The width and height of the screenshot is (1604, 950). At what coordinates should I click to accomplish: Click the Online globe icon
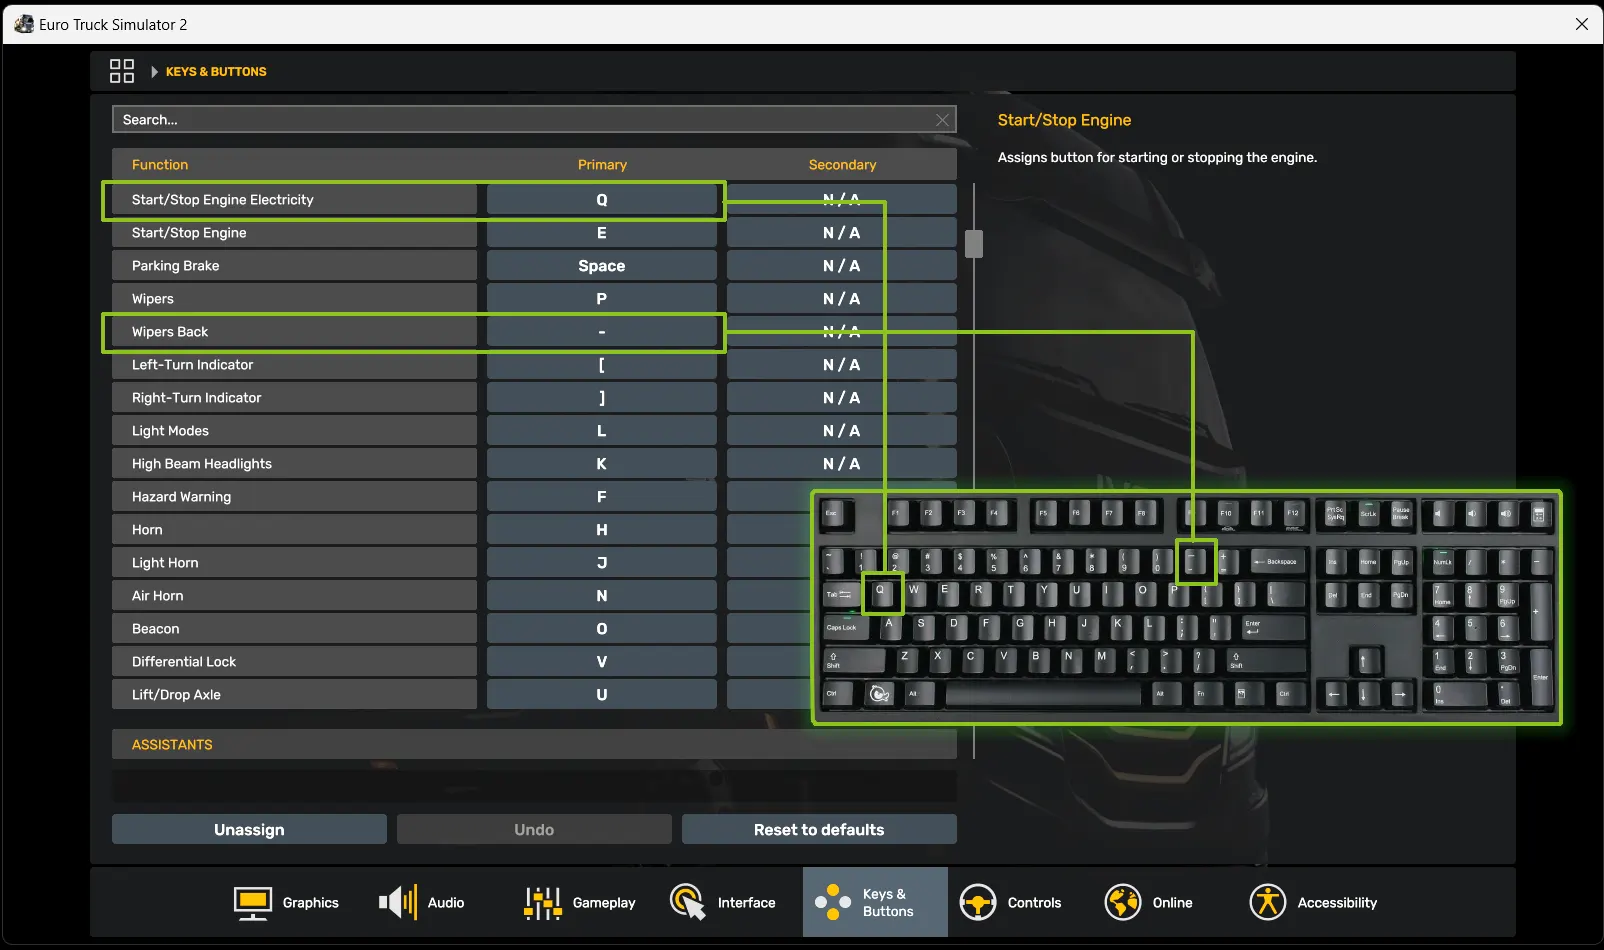(x=1123, y=902)
